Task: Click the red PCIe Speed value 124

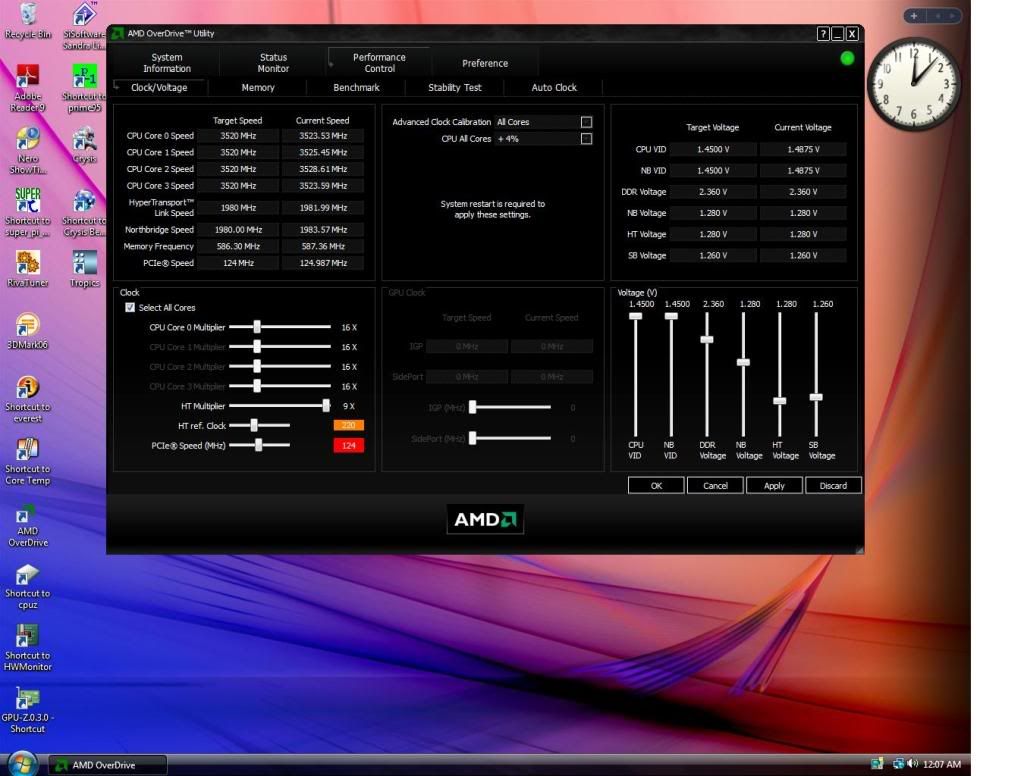Action: 349,445
